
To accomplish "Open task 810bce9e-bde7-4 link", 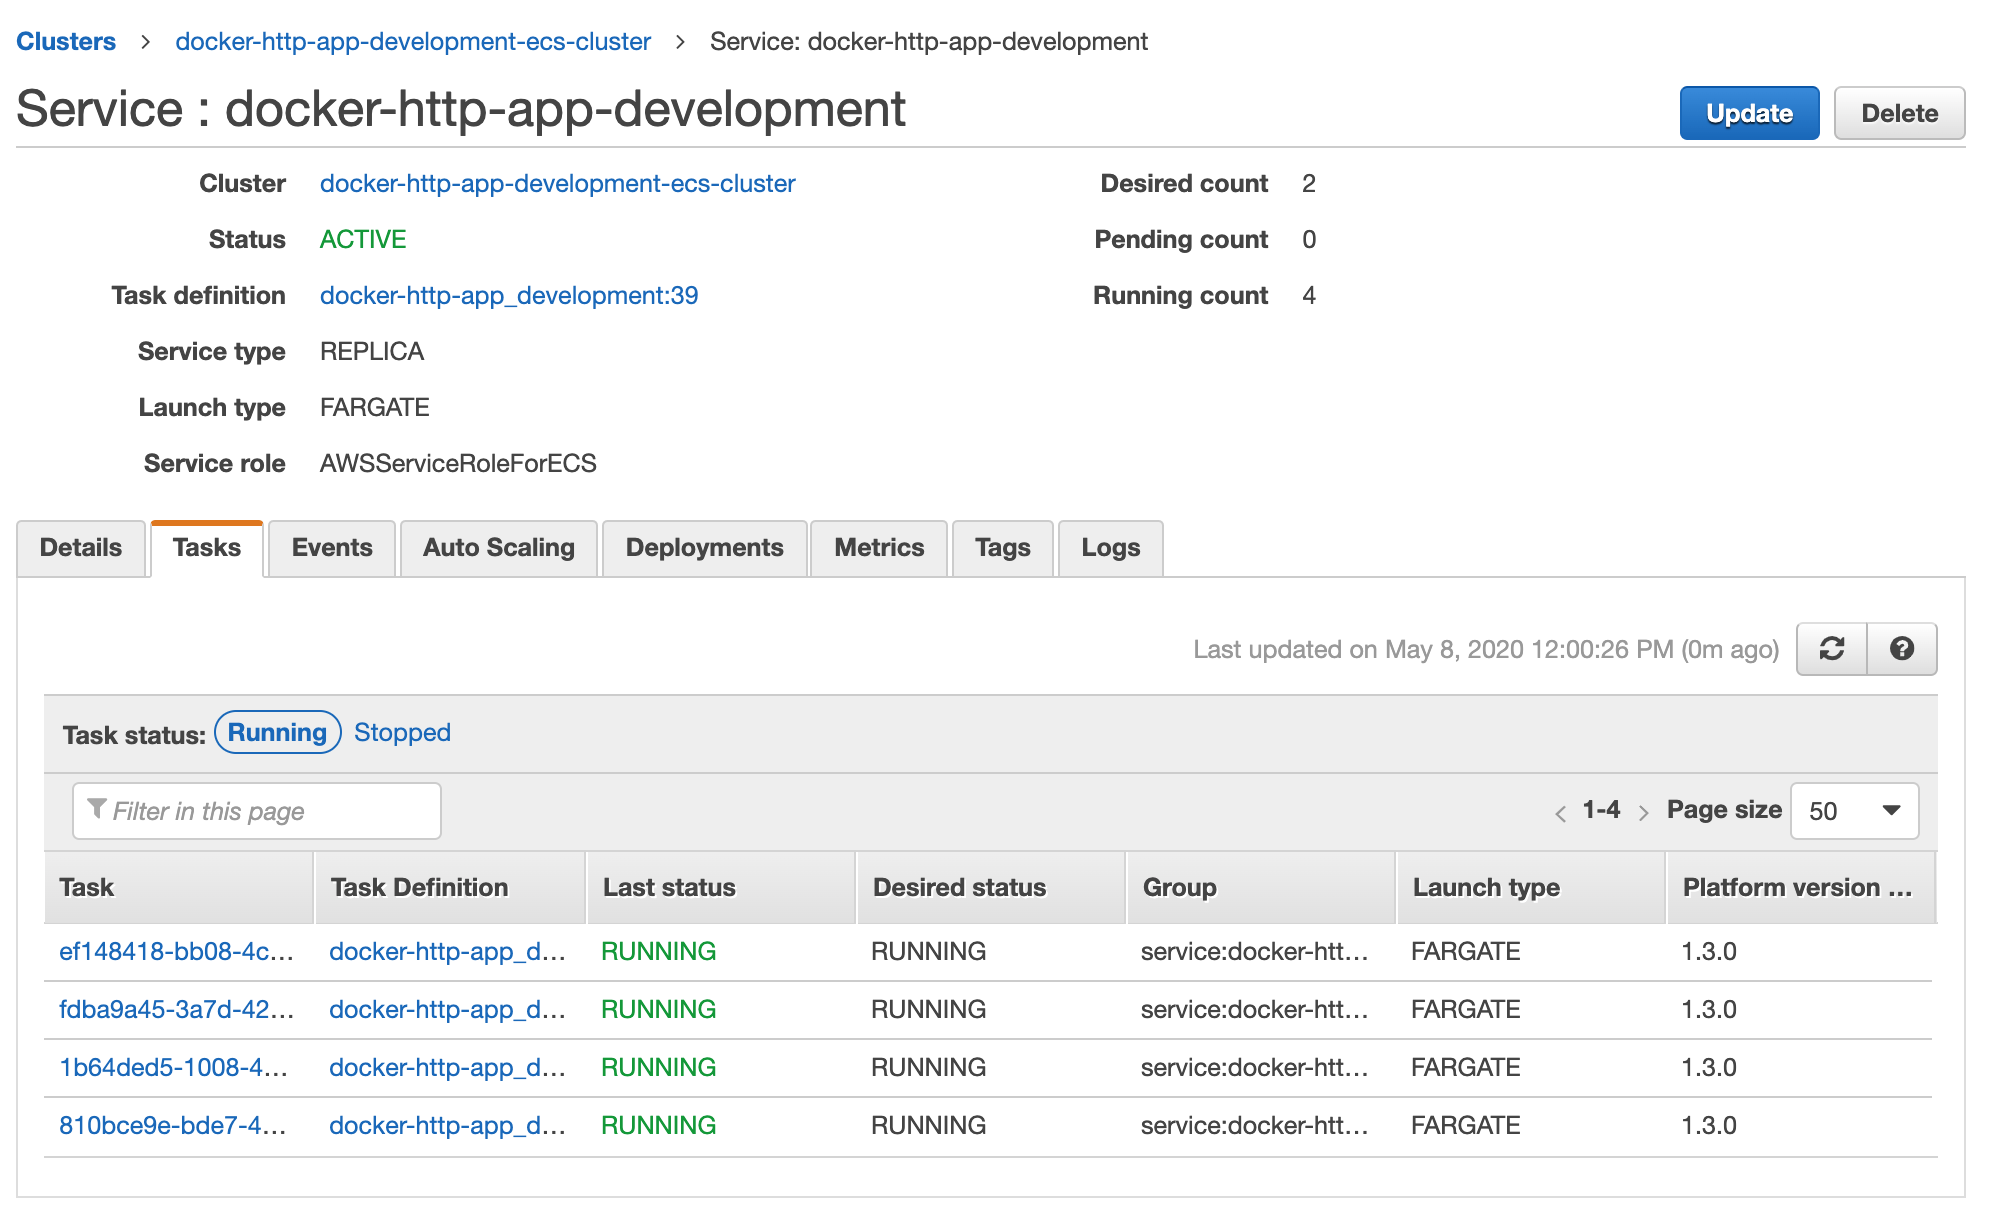I will point(172,1125).
